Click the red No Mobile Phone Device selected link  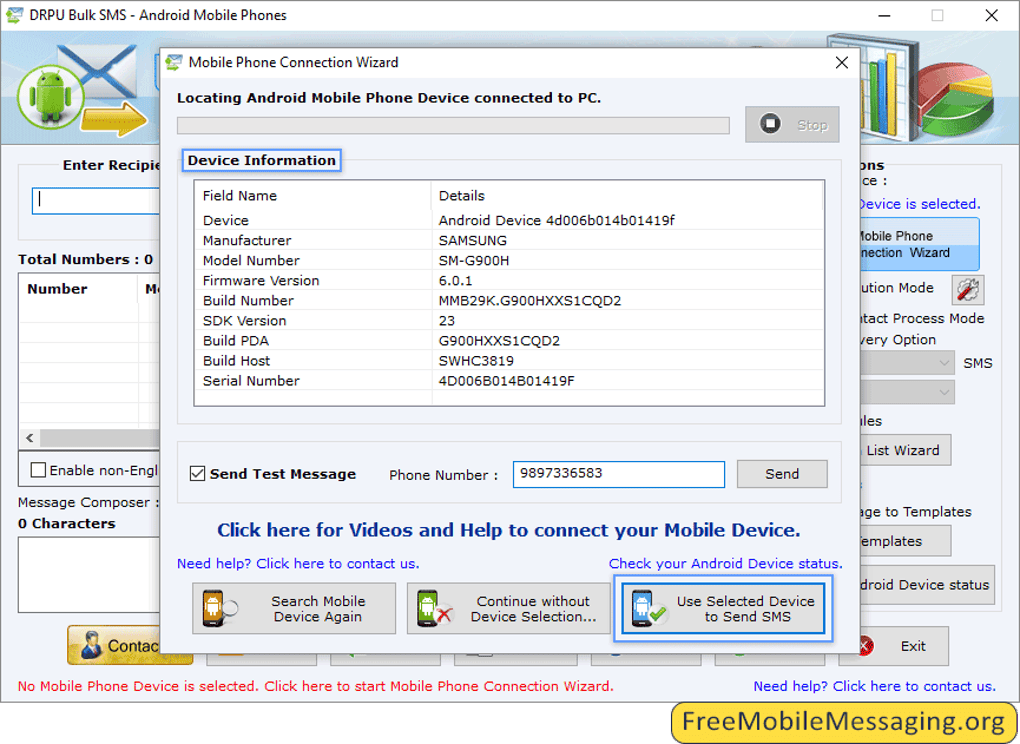[x=315, y=686]
